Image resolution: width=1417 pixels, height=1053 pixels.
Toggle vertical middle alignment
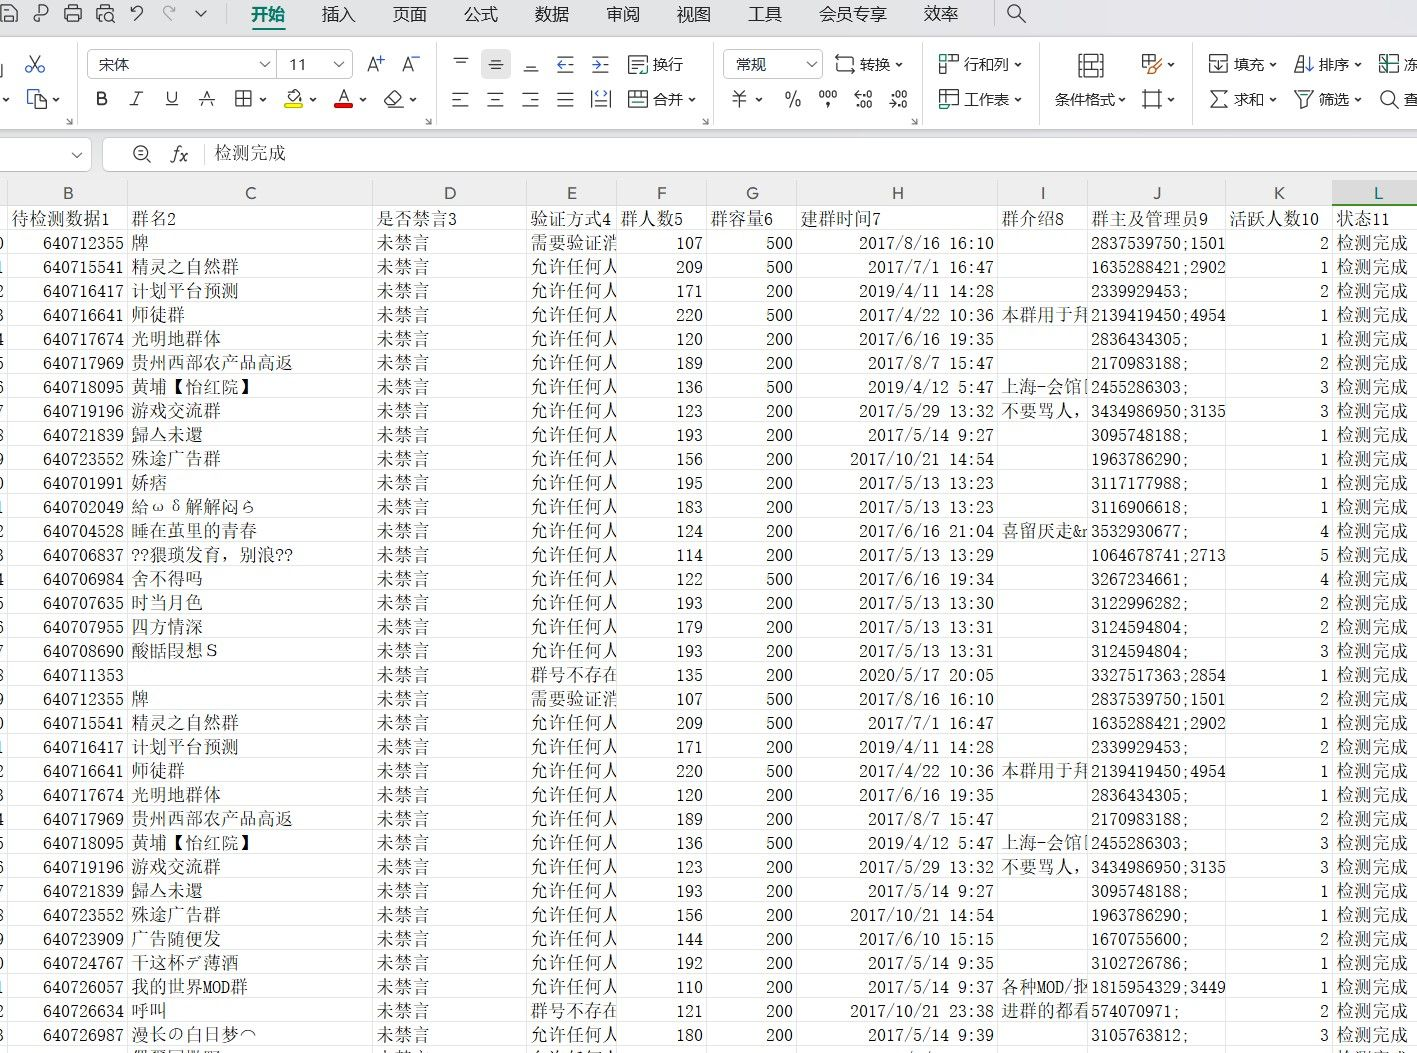point(495,64)
